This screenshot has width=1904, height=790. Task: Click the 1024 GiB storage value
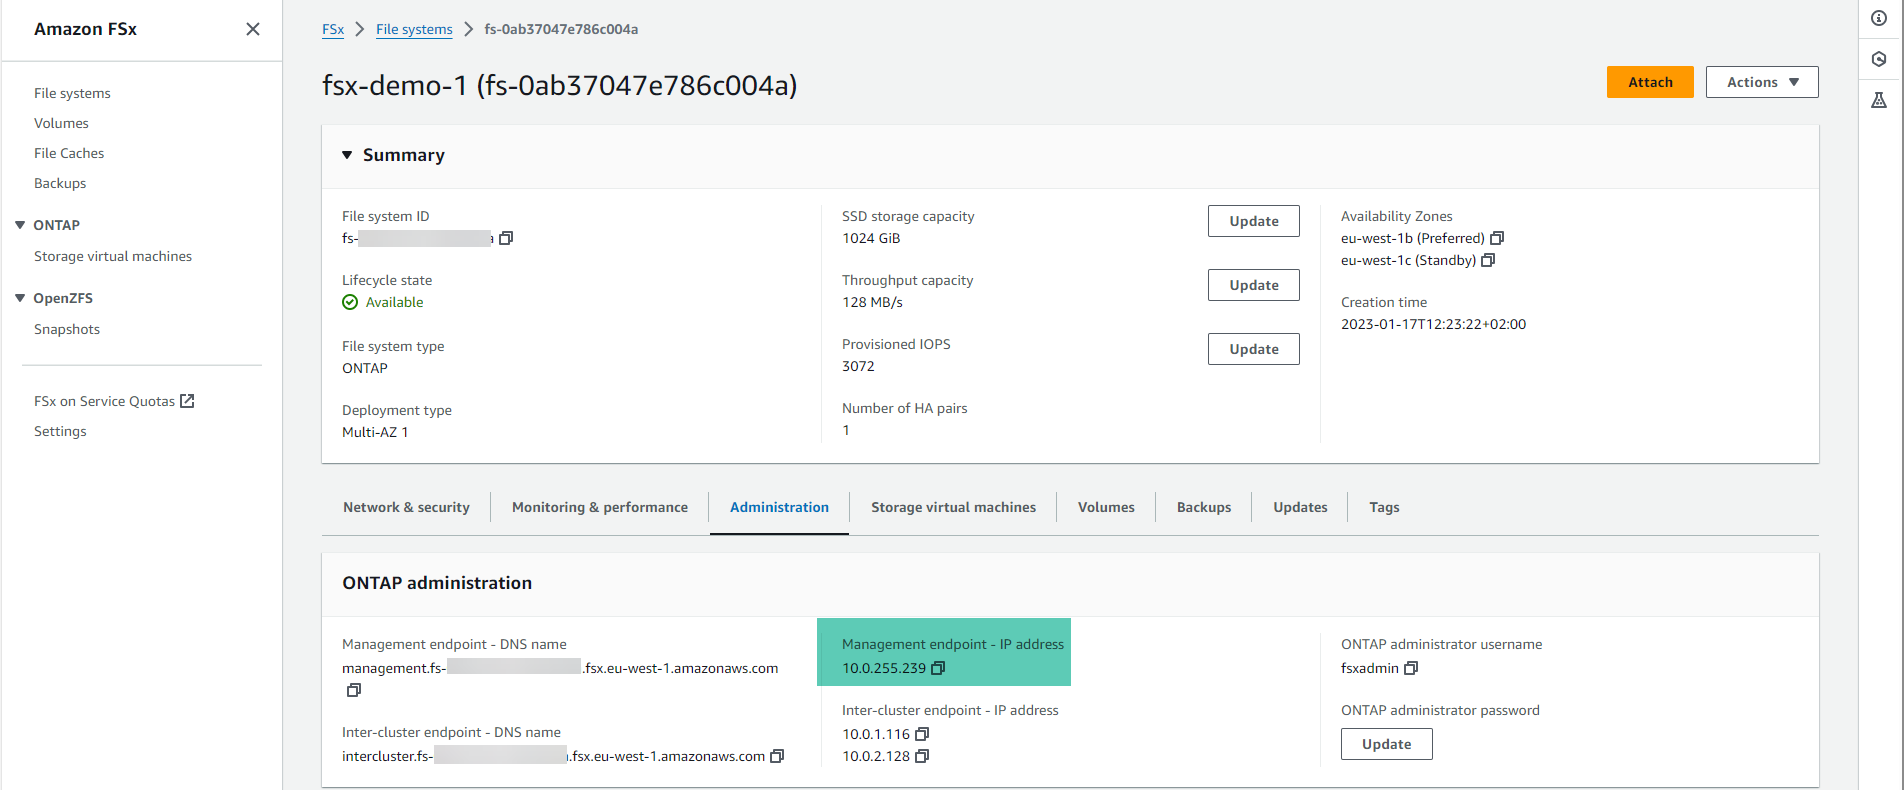(871, 238)
